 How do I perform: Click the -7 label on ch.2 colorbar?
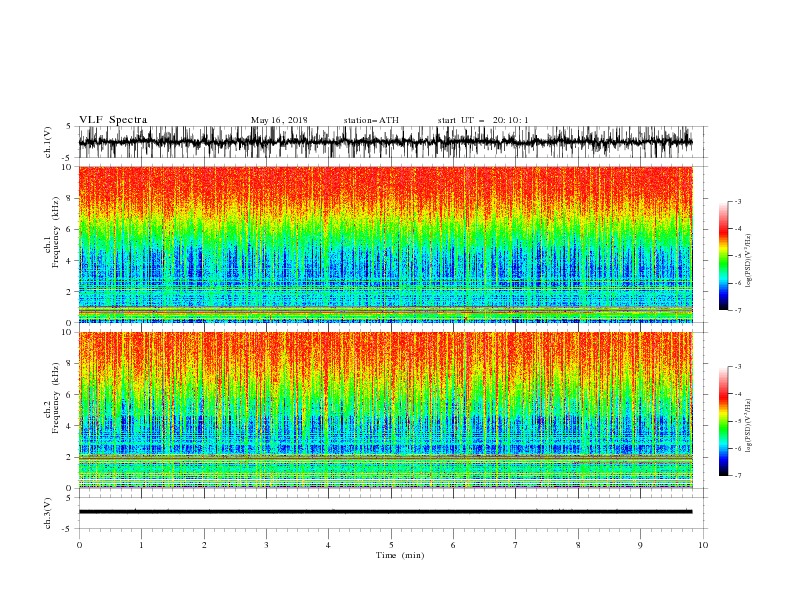pos(738,476)
